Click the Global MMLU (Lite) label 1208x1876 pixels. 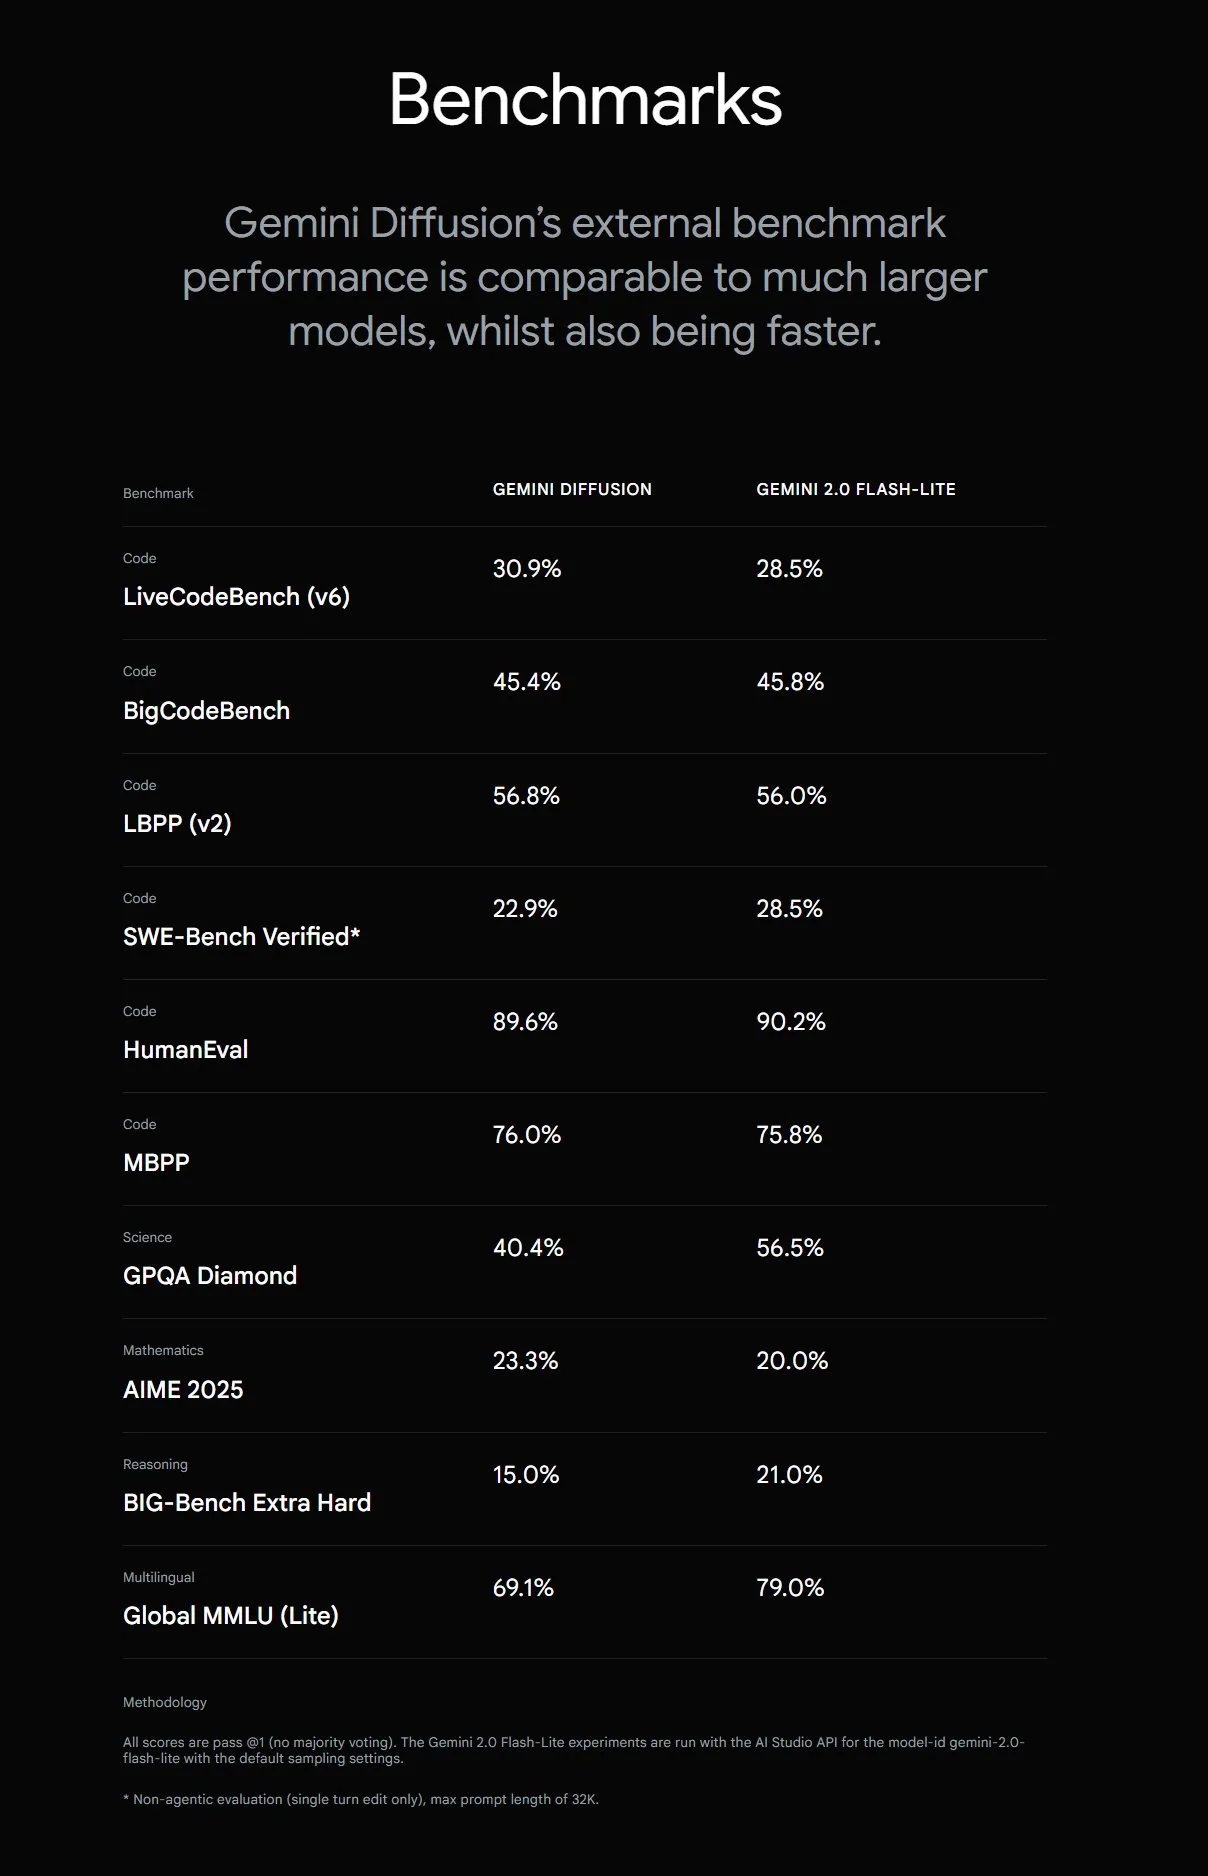231,1616
